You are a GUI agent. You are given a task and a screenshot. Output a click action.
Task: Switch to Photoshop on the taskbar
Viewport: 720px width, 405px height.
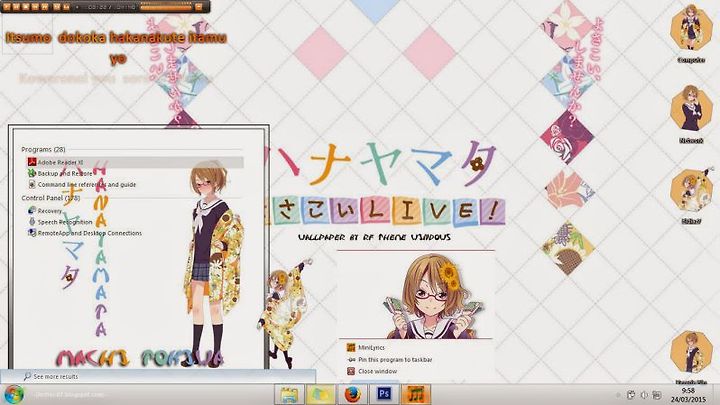click(x=384, y=394)
